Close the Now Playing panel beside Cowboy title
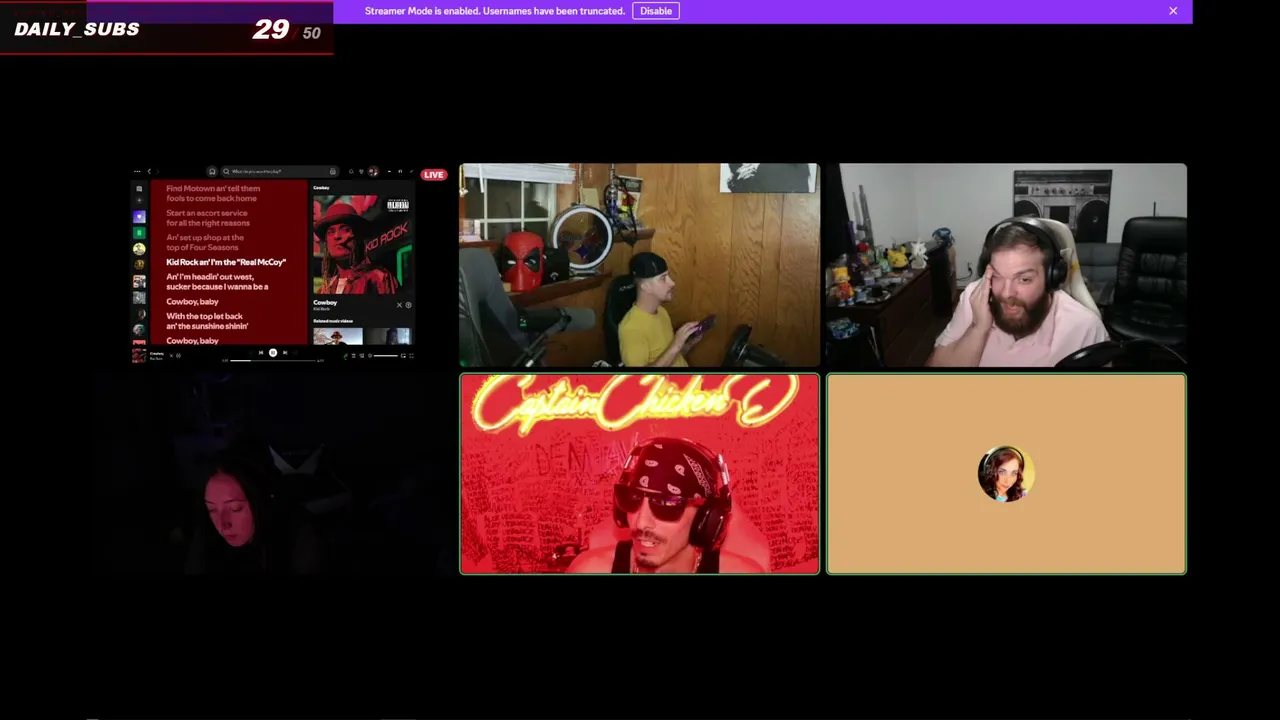The height and width of the screenshot is (720, 1280). pyautogui.click(x=400, y=305)
